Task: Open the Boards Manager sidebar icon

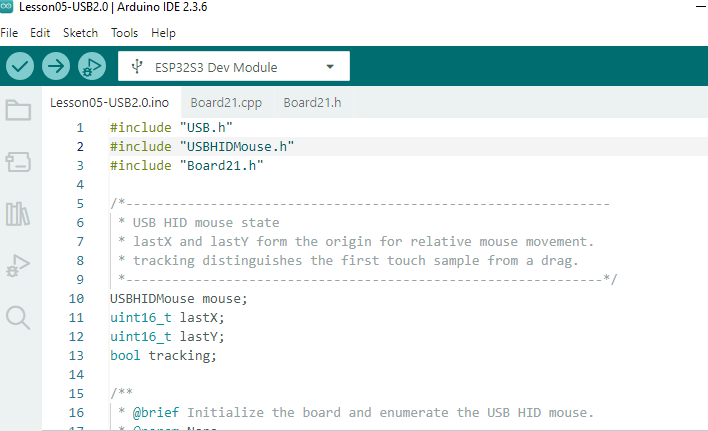Action: 18,161
